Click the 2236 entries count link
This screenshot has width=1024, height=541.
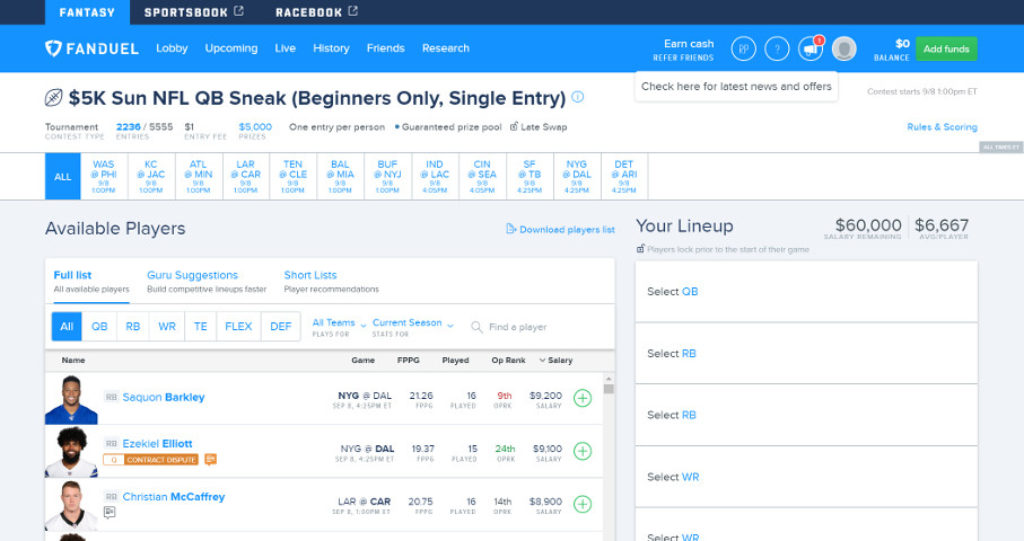pyautogui.click(x=128, y=127)
